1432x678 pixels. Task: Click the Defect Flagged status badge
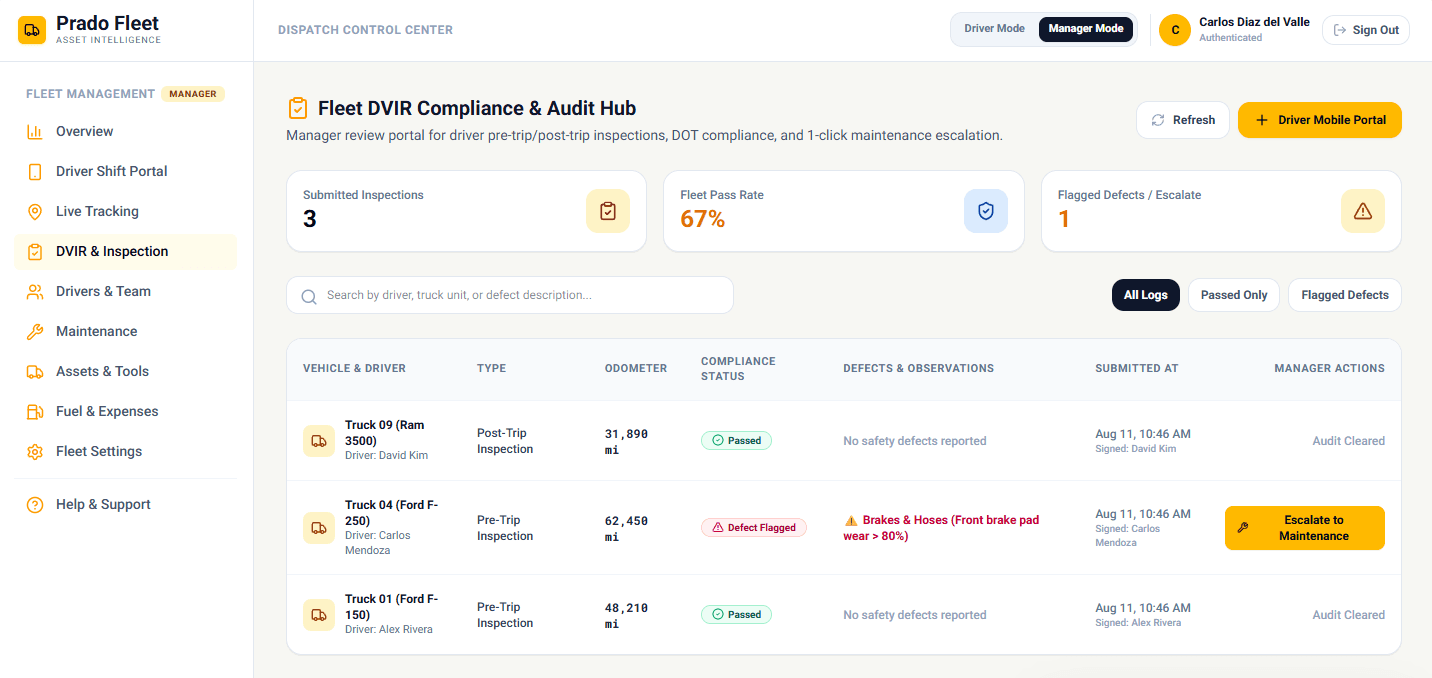[754, 528]
